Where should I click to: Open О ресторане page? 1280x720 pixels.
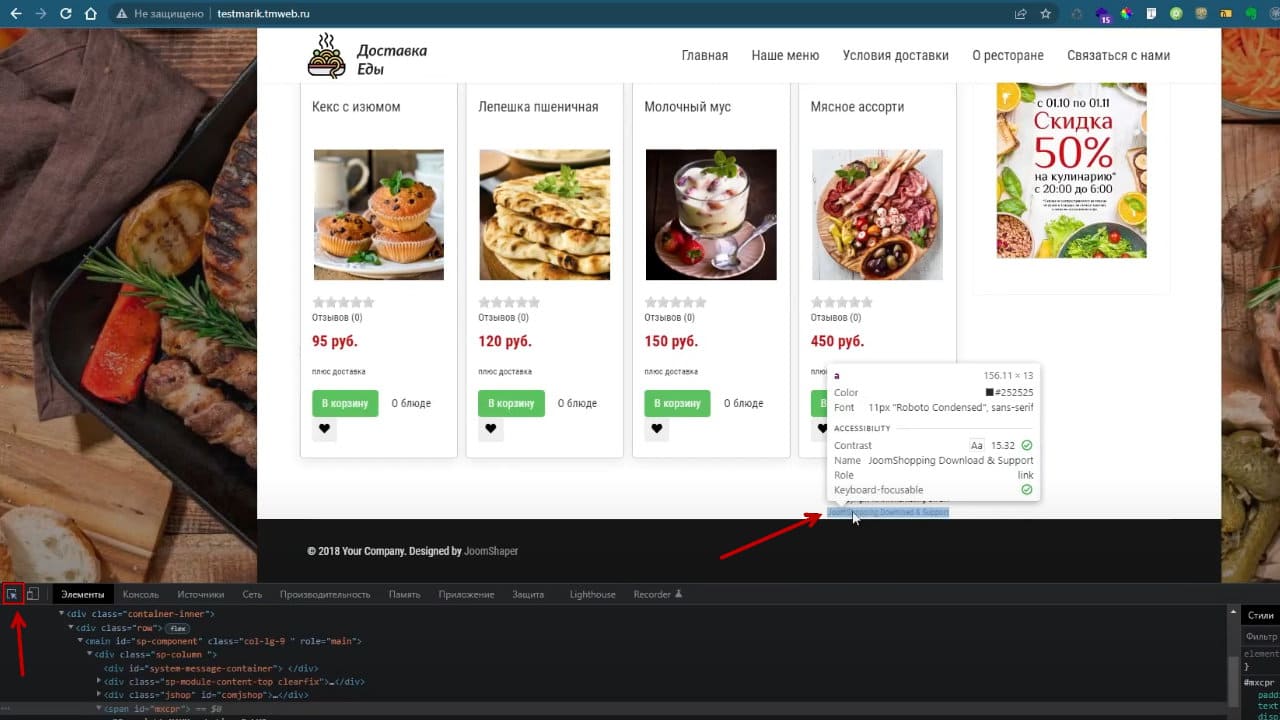(x=1007, y=56)
